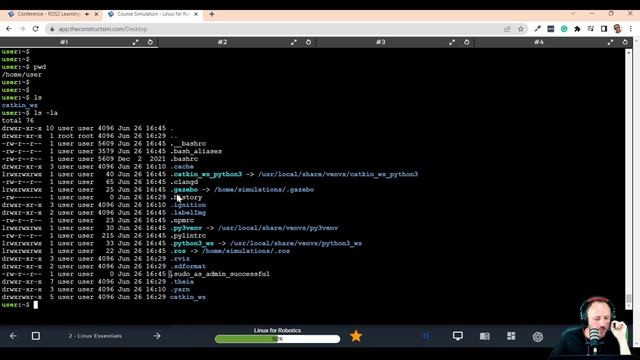Image resolution: width=640 pixels, height=360 pixels.
Task: Click the square stop icon in bottom bar
Action: 36,336
